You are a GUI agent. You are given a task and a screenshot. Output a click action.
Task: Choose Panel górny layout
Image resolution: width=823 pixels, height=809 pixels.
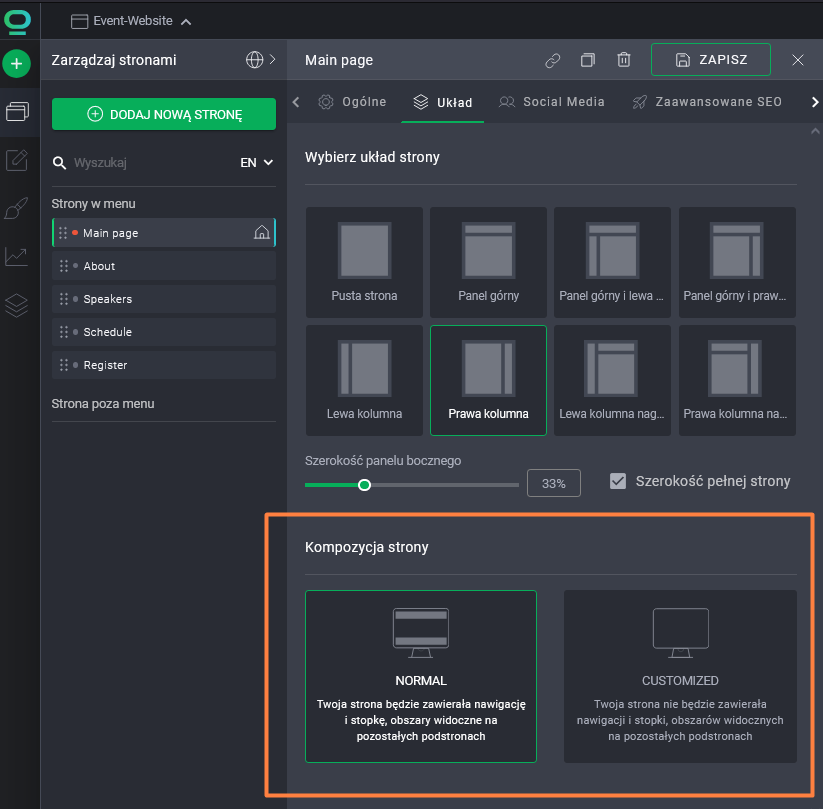tap(488, 262)
